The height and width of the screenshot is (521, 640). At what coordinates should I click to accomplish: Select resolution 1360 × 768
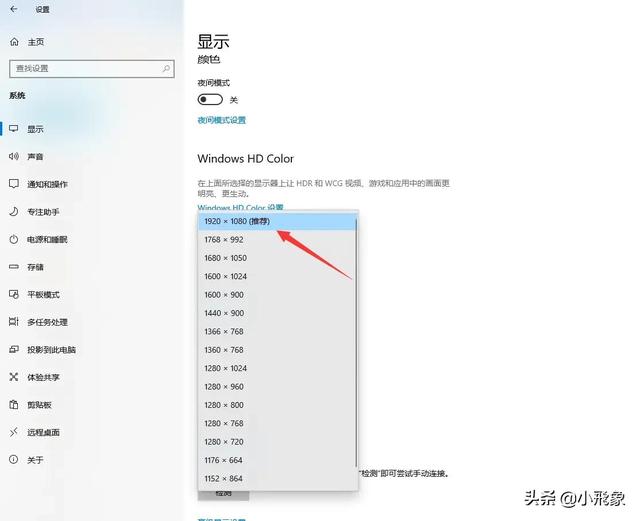(277, 350)
